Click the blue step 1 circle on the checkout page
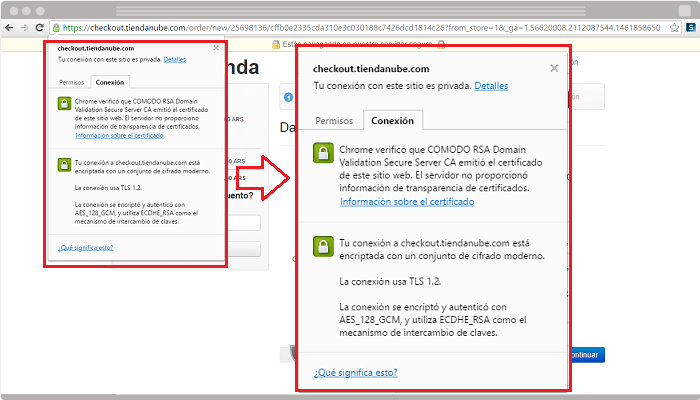Viewport: 700px width, 400px height. 288,97
